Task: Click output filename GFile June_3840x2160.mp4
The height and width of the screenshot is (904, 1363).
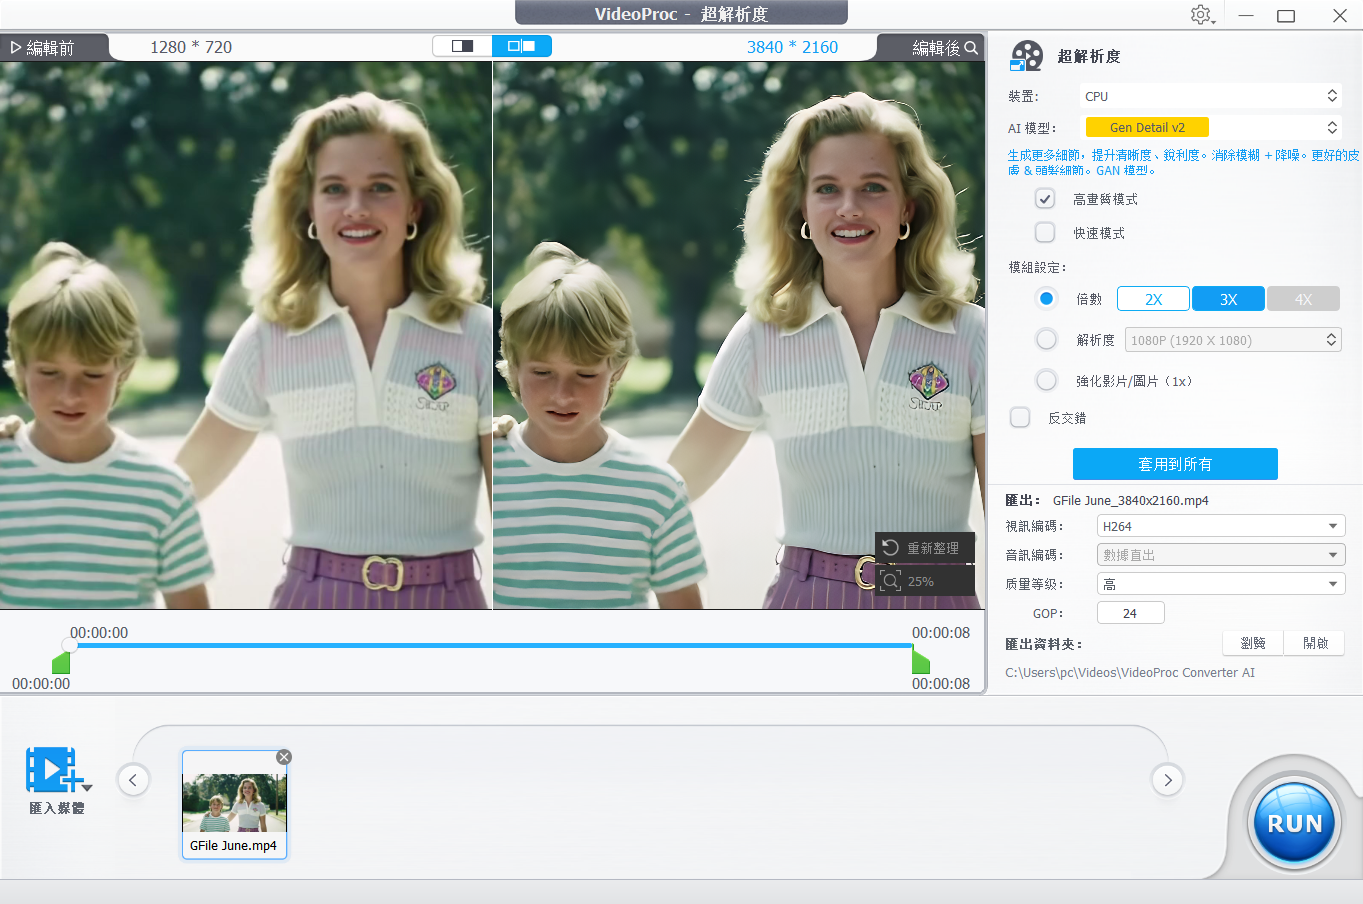Action: pos(1131,500)
